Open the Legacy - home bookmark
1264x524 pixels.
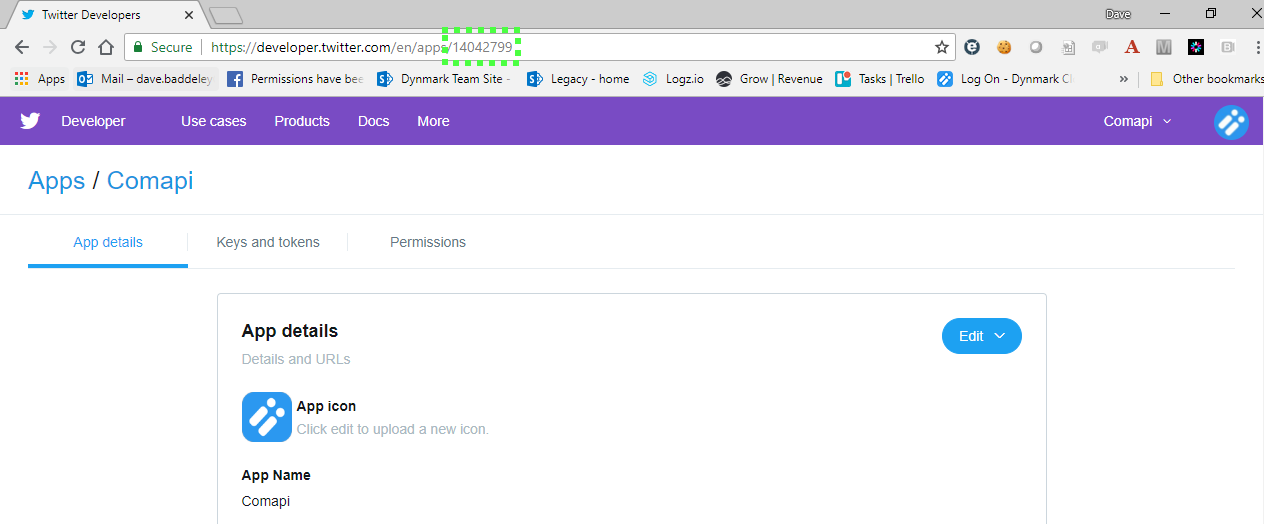click(x=579, y=79)
